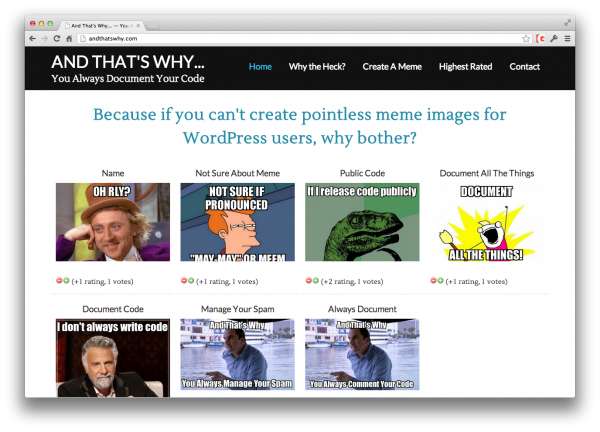The image size is (600, 432).
Task: Open the Public Code title link
Action: pyautogui.click(x=362, y=173)
